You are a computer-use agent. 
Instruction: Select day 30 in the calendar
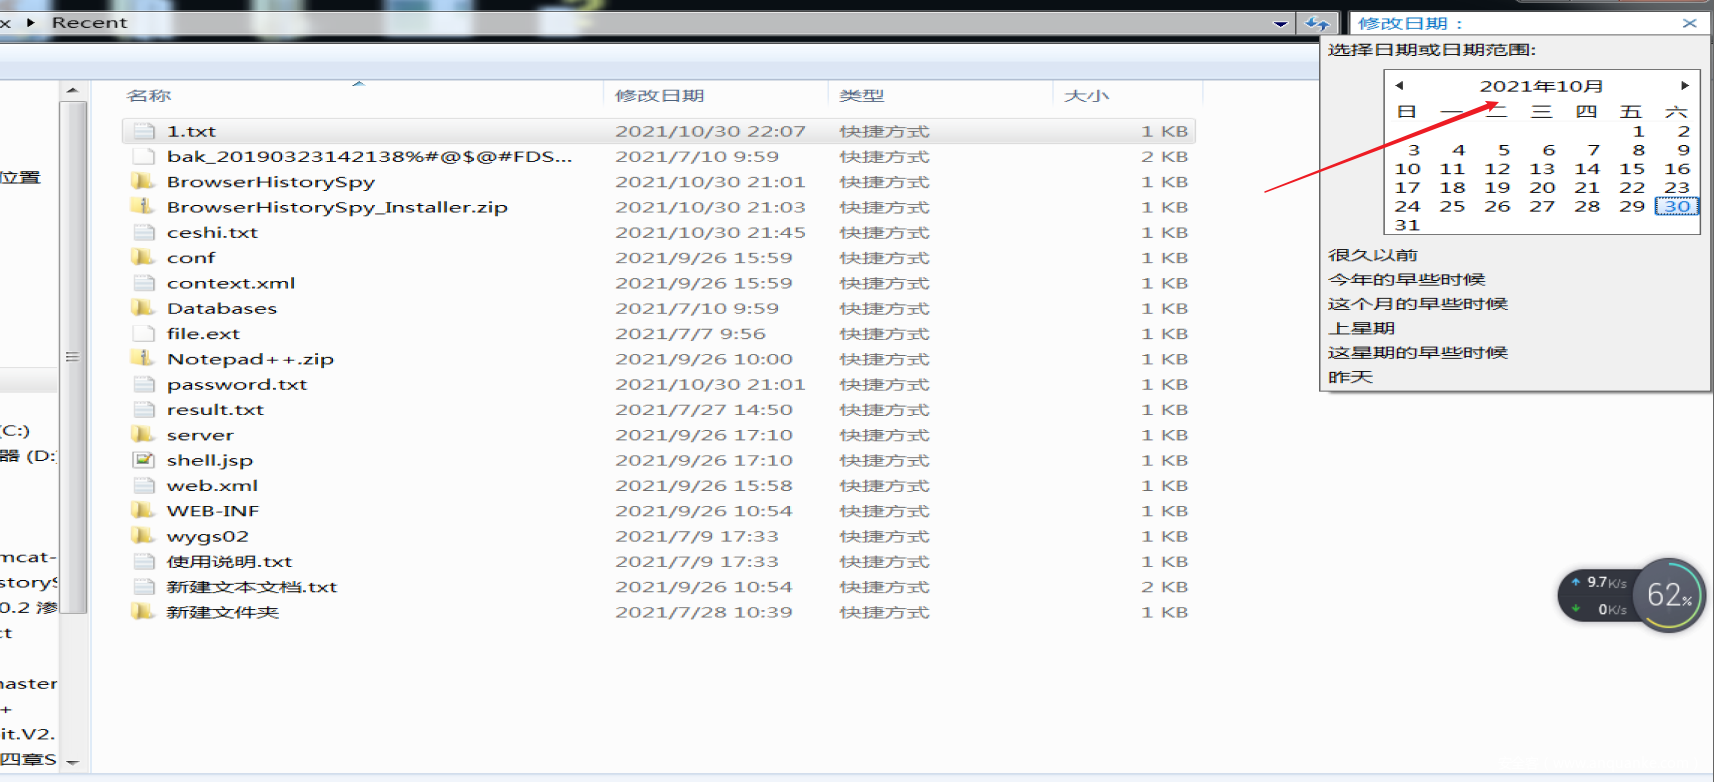point(1677,207)
